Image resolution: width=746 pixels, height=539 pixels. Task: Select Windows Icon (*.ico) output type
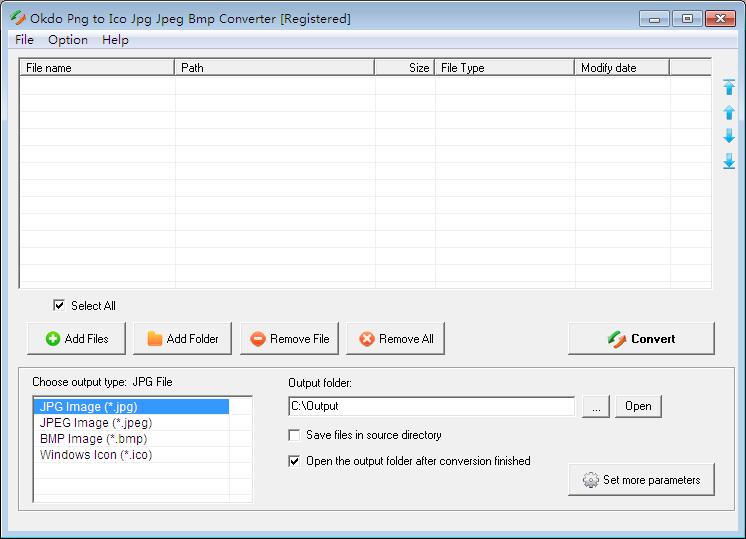(131, 455)
